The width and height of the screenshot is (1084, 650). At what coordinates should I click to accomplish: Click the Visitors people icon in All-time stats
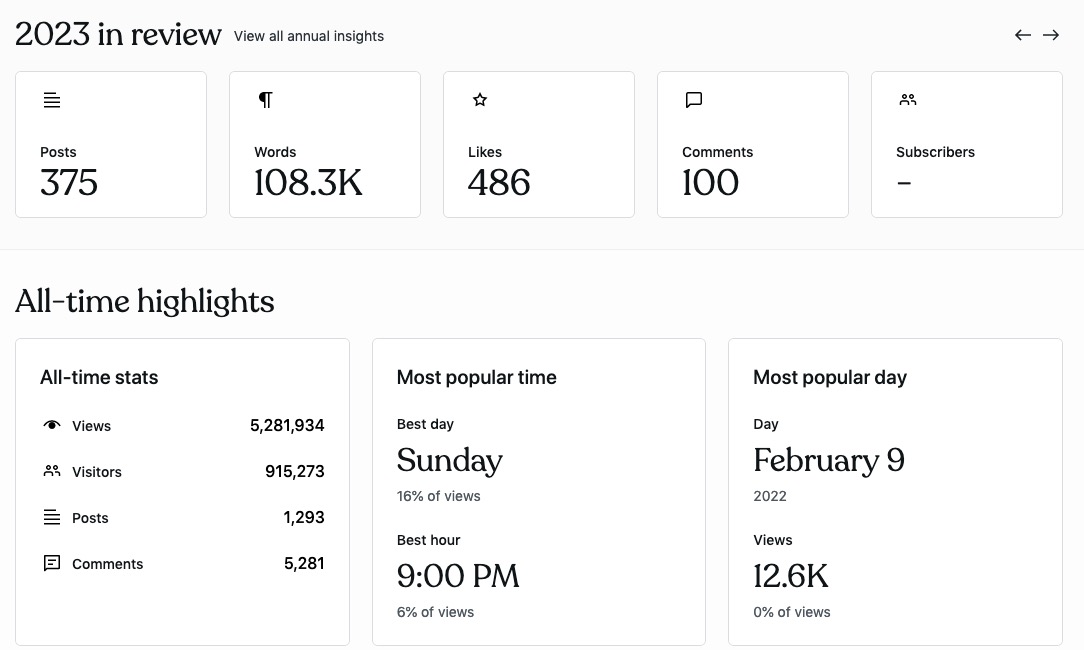pos(52,471)
